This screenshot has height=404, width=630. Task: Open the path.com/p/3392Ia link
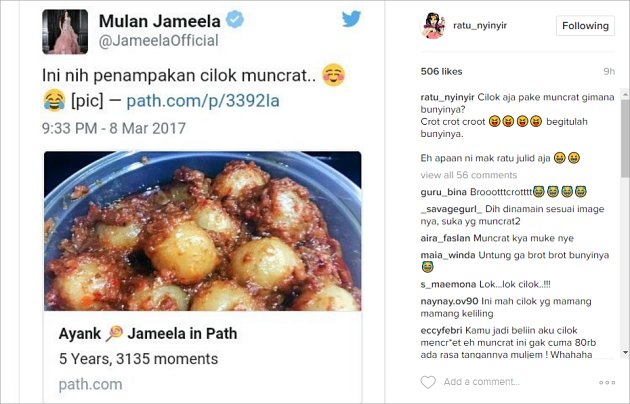[x=203, y=101]
